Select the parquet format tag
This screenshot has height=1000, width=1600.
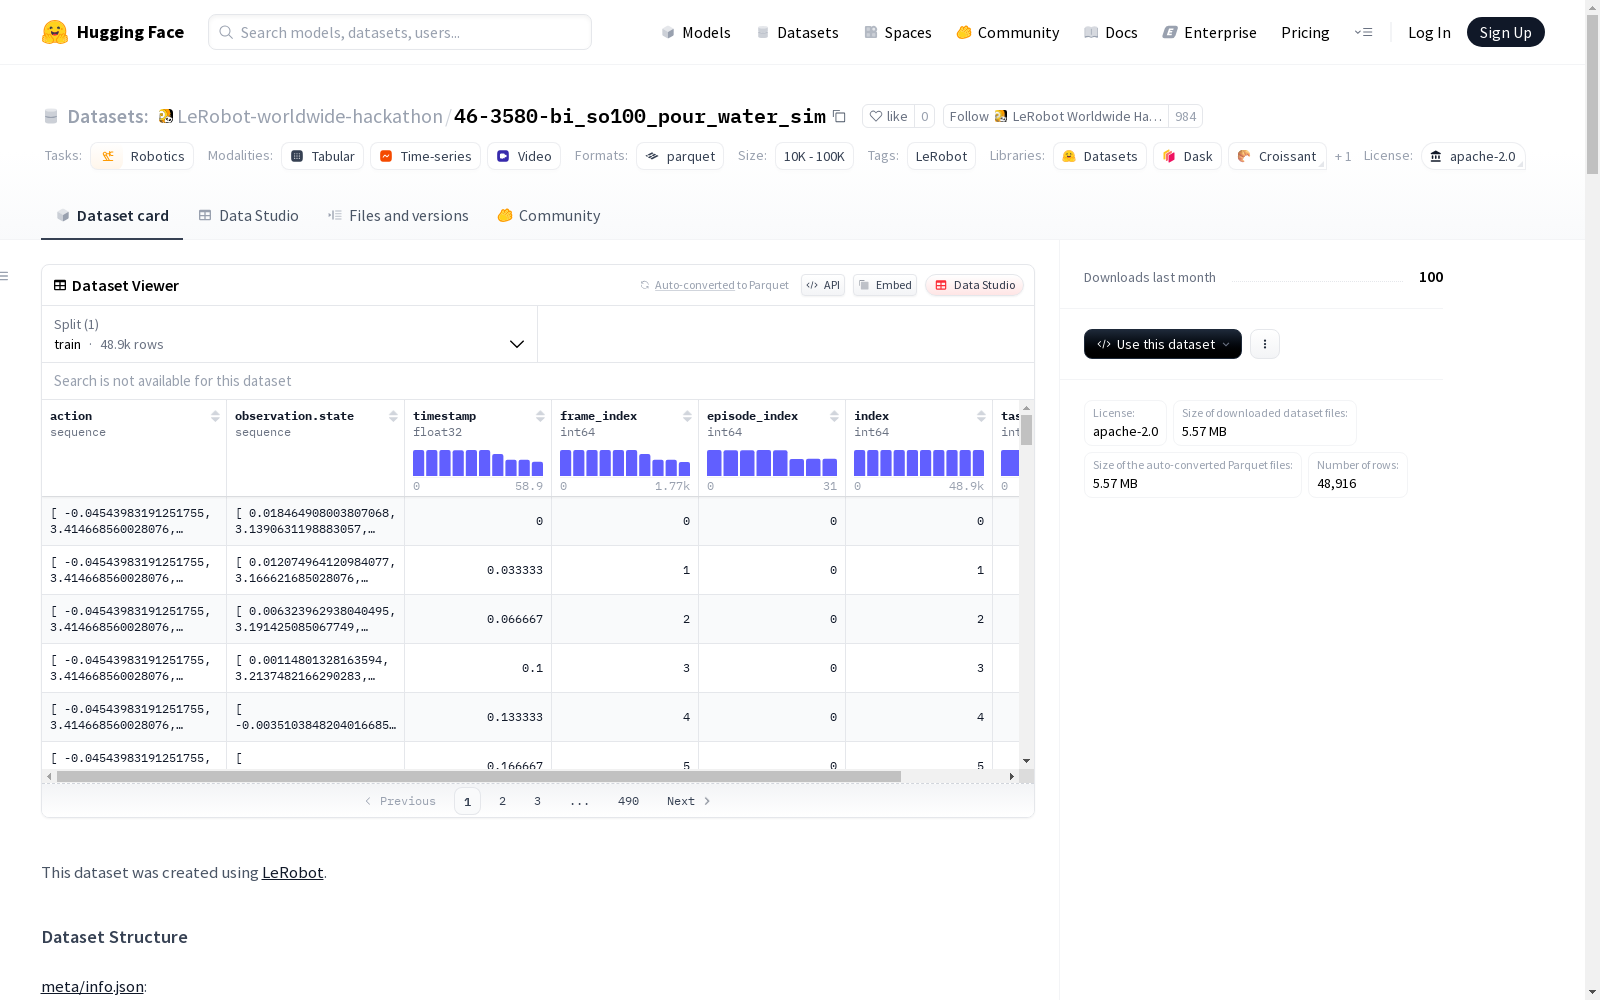[680, 156]
